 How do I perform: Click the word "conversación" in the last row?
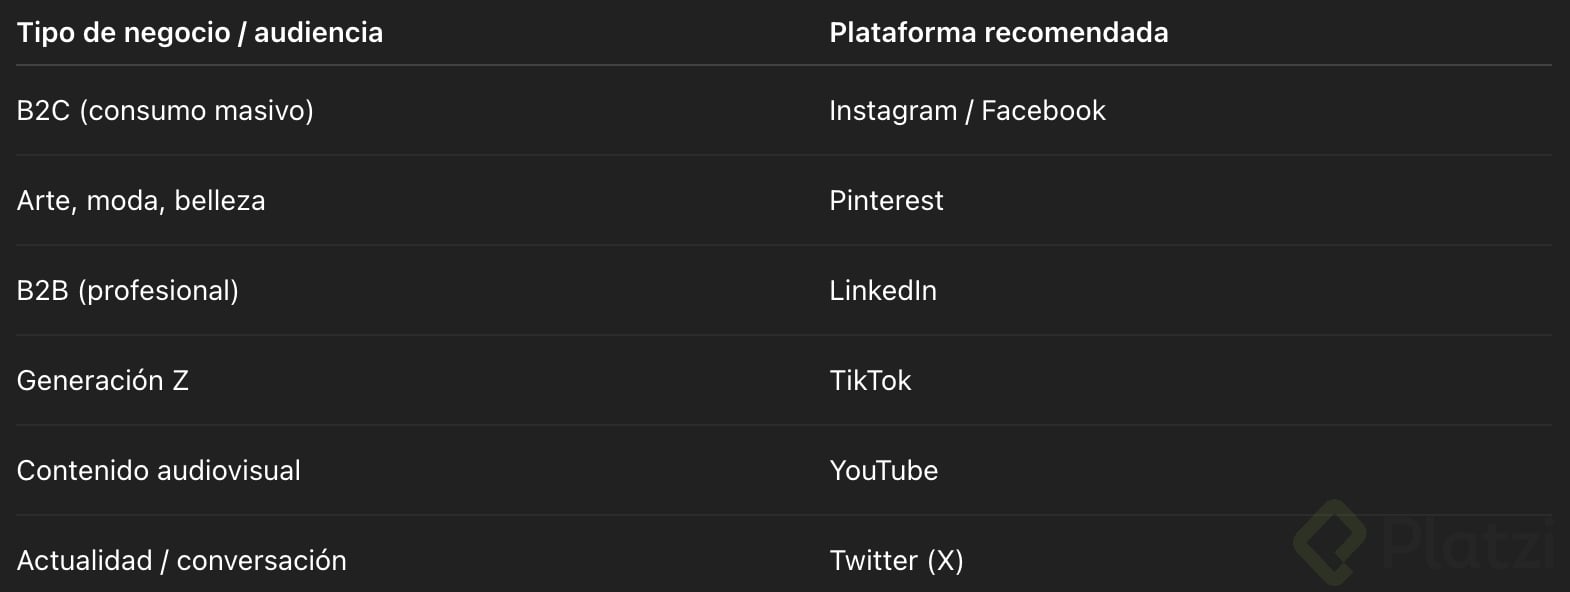tap(261, 560)
